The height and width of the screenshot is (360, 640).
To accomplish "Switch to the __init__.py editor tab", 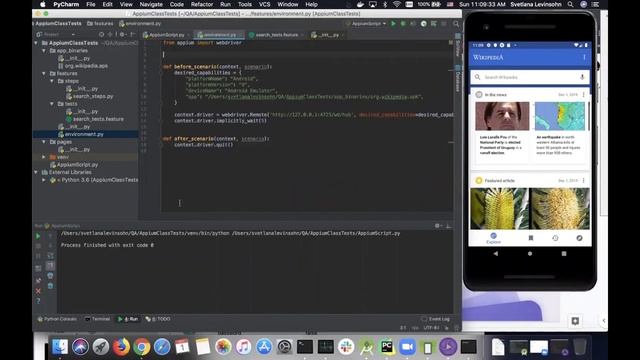I will tap(329, 35).
